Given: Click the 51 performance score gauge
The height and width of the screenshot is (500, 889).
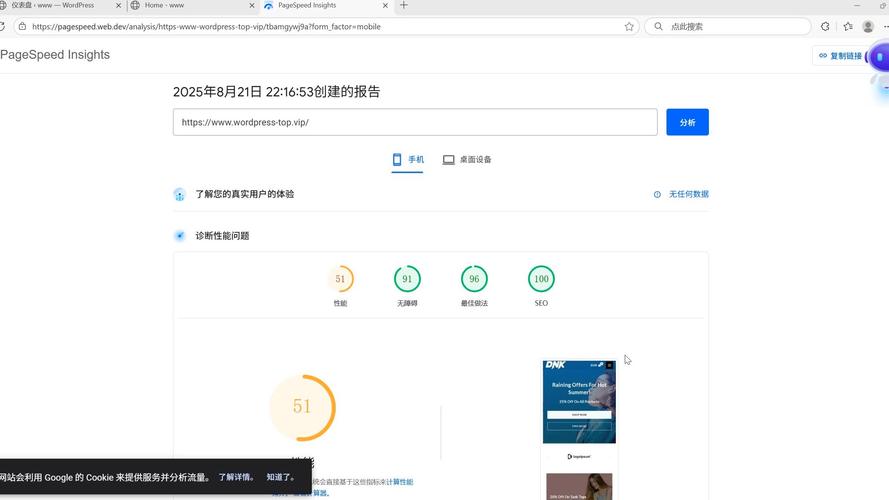Looking at the screenshot, I should click(340, 279).
